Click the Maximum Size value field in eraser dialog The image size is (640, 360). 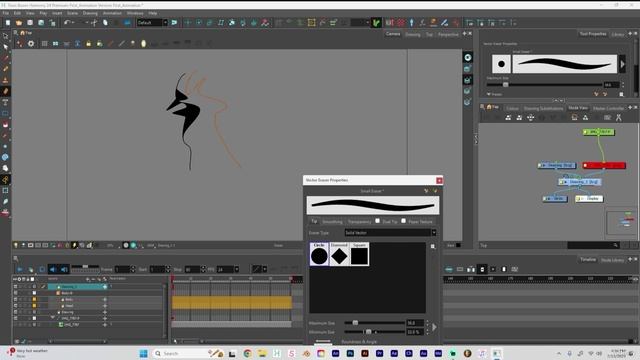tap(415, 323)
